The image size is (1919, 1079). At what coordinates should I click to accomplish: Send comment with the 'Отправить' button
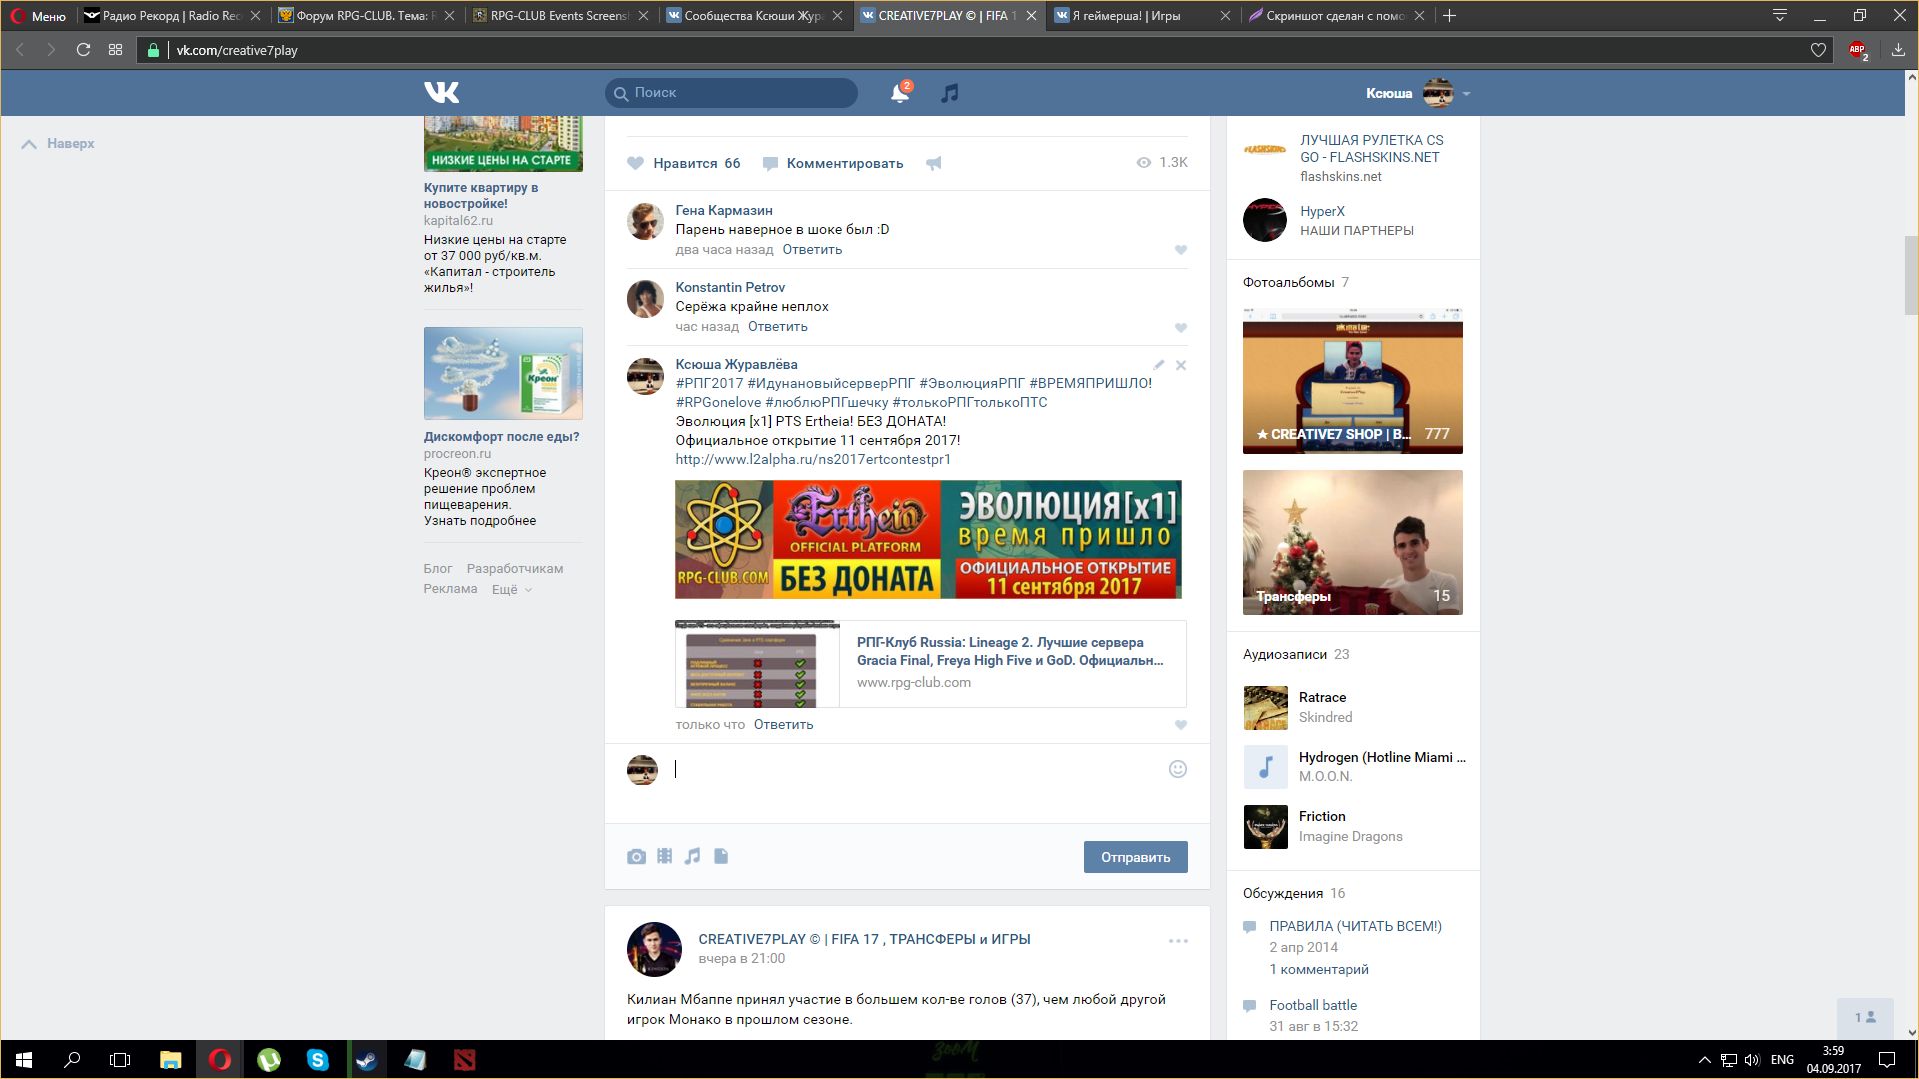[1136, 857]
